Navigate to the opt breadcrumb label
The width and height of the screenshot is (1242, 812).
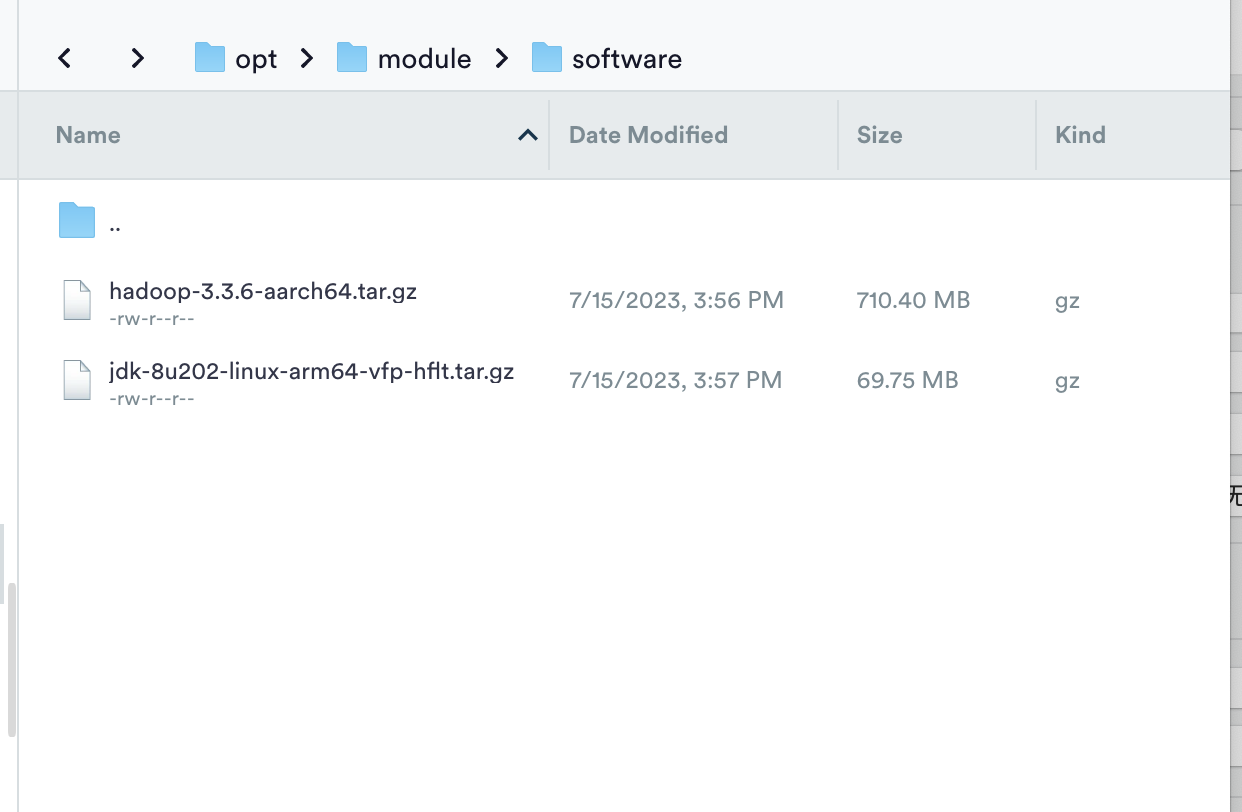click(256, 59)
